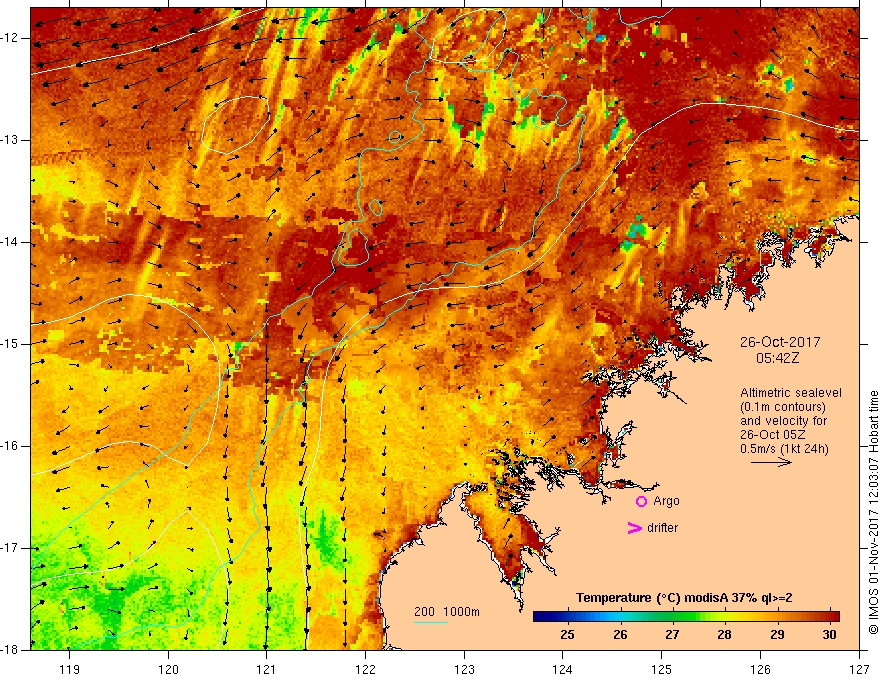The image size is (880, 680).
Task: Click the longitude axis label 122
Action: click(365, 669)
